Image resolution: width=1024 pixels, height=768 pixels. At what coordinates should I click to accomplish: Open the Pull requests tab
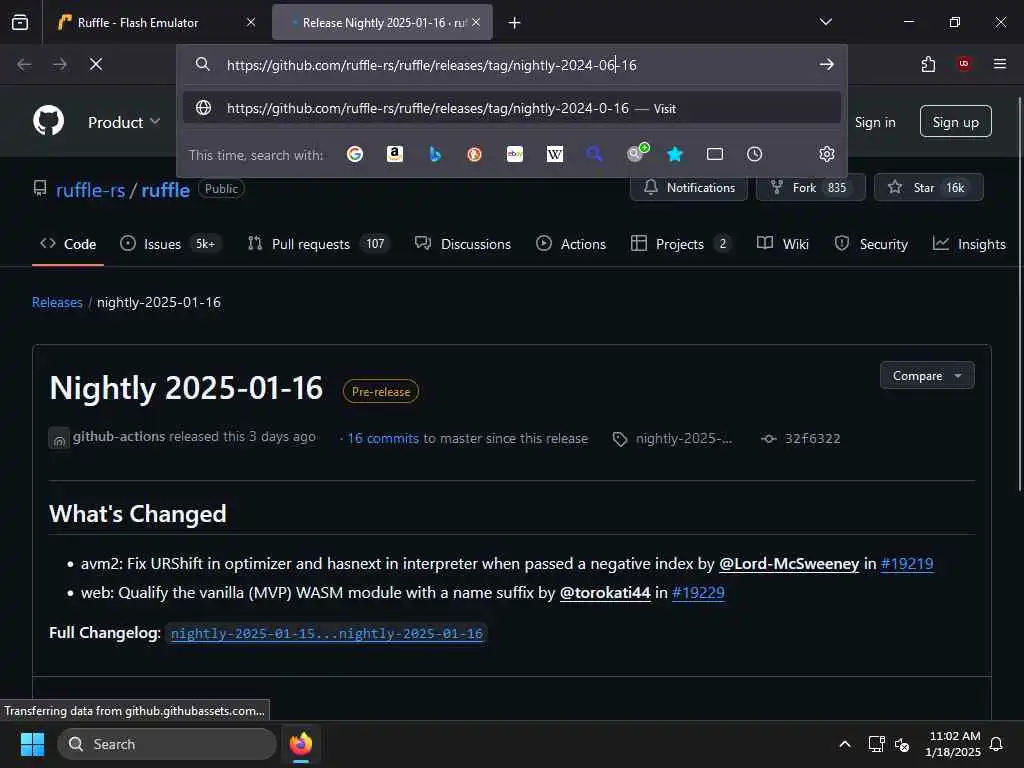point(319,244)
